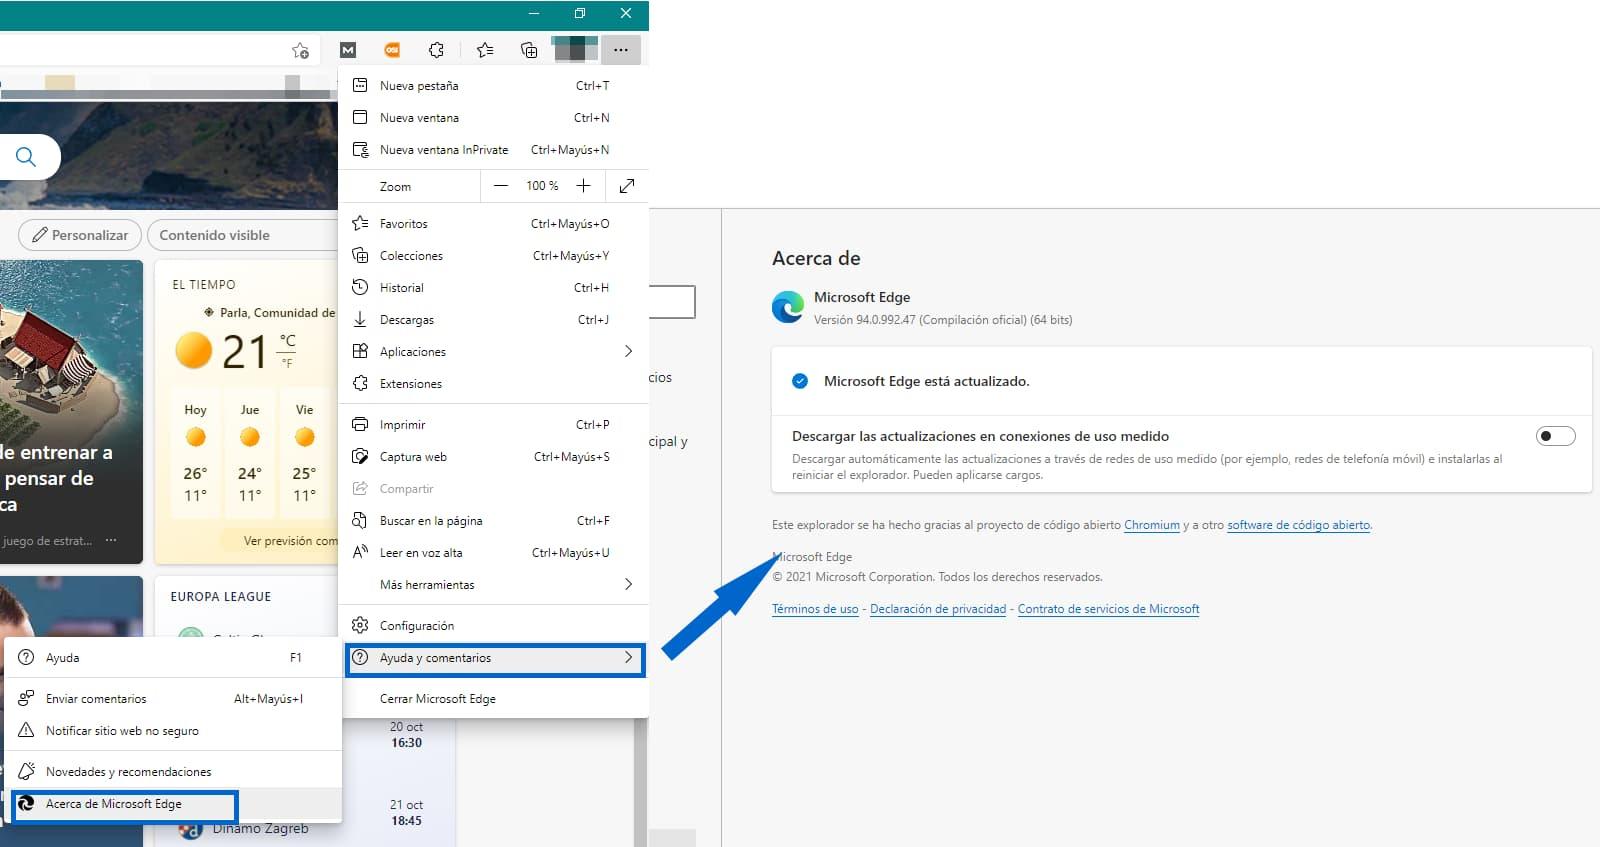Open Ayuda in the submenu
Screen dimensions: 1600x847
pyautogui.click(x=173, y=658)
